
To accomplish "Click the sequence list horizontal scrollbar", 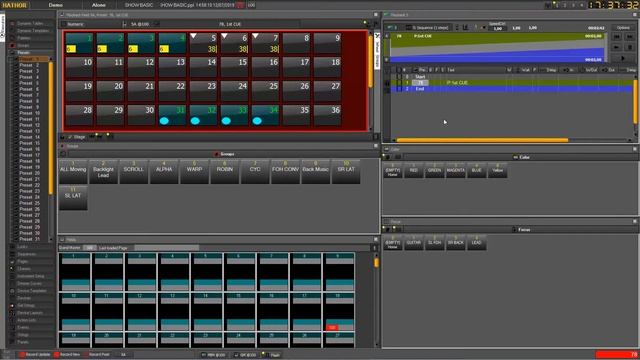I will 482,140.
